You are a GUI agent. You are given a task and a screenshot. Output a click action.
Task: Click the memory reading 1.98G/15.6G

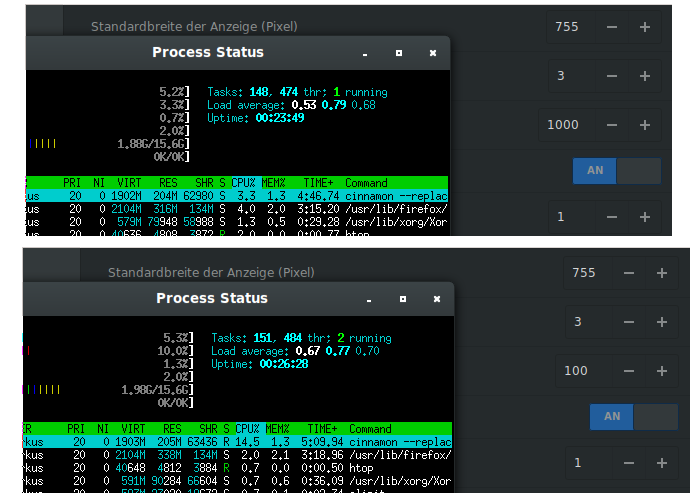156,390
